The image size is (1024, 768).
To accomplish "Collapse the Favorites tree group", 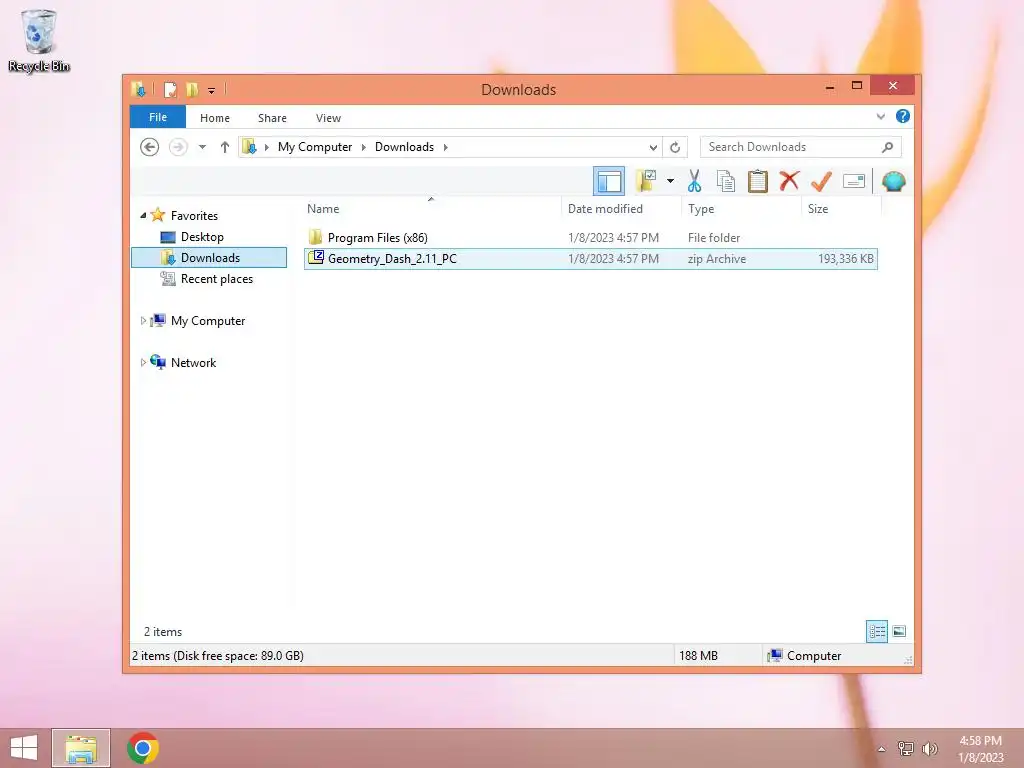I will pyautogui.click(x=143, y=216).
